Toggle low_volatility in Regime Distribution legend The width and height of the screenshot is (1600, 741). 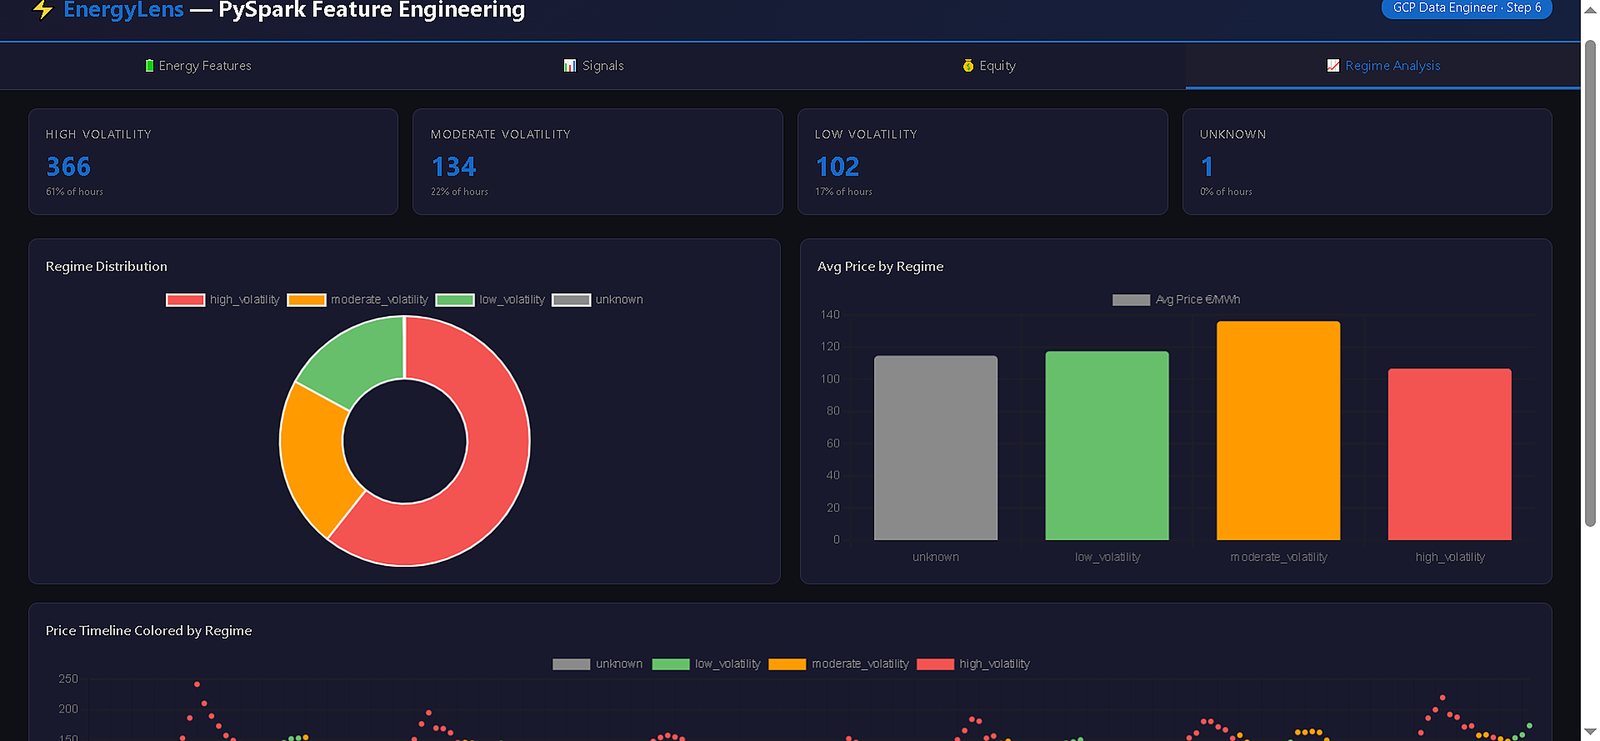point(490,300)
